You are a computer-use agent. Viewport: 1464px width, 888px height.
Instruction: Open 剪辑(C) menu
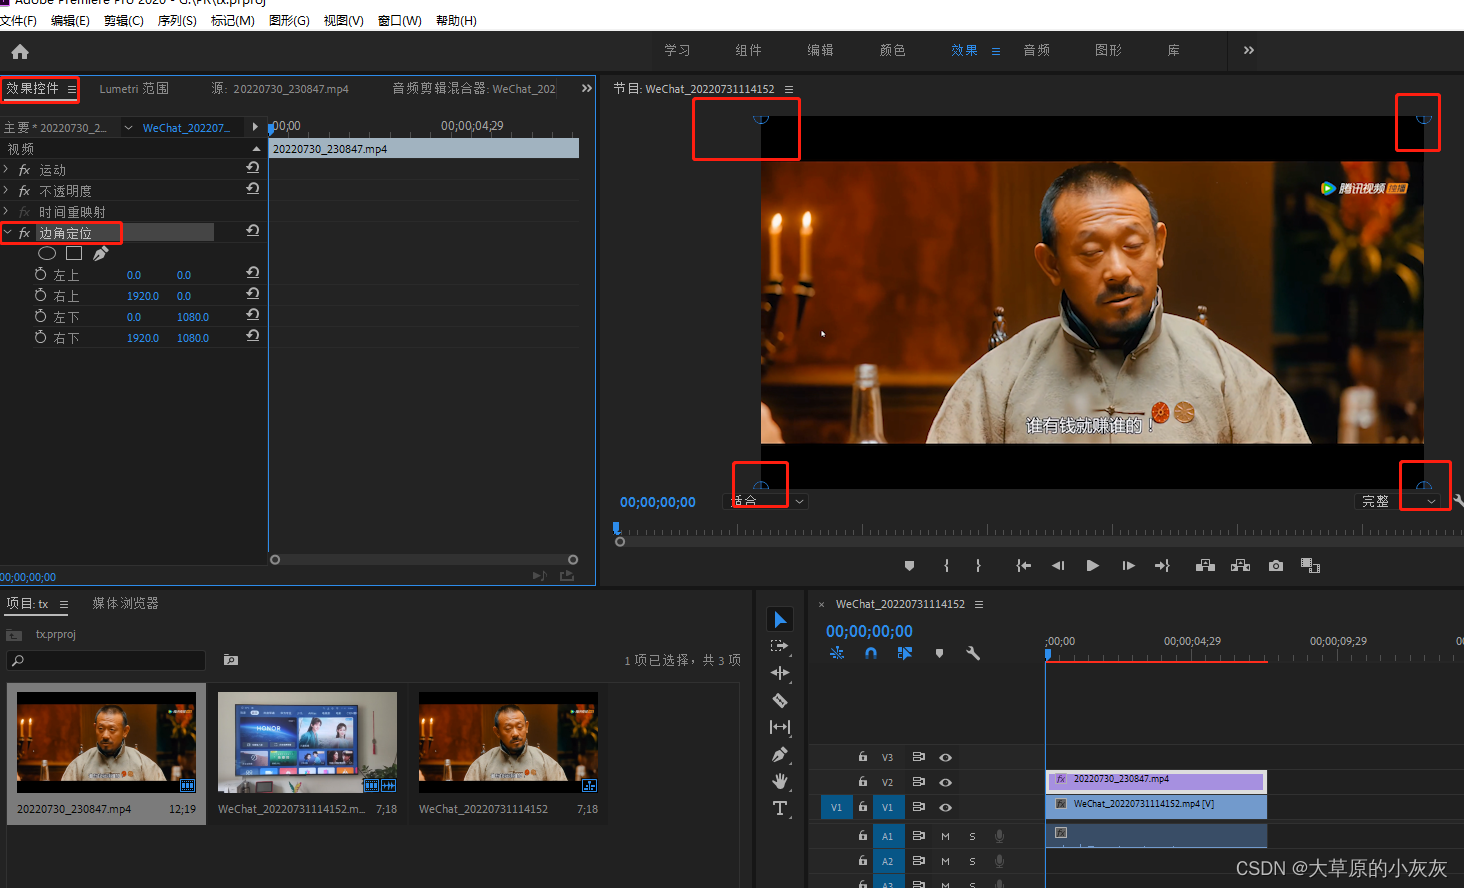pos(124,20)
